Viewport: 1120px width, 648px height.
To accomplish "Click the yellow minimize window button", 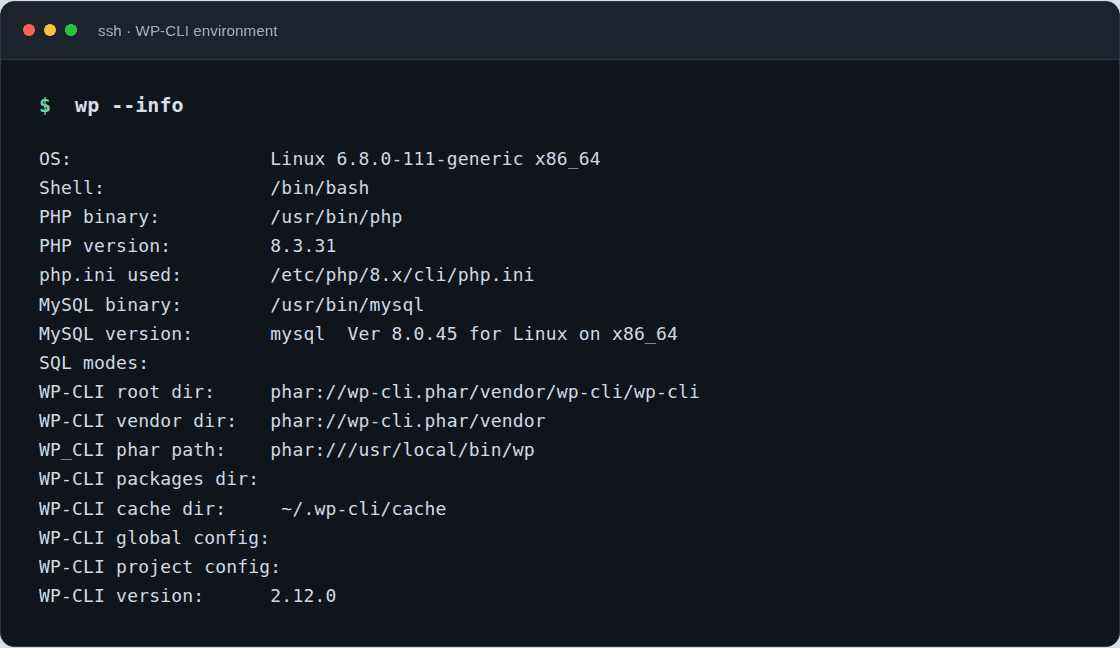I will click(50, 30).
